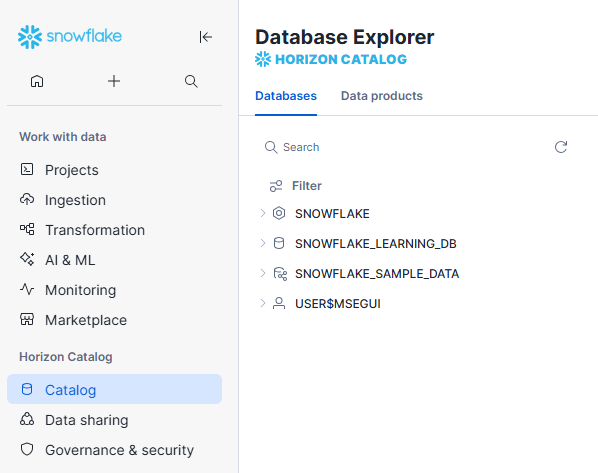The image size is (598, 473).
Task: Click the Snowflake logo
Action: 70,37
